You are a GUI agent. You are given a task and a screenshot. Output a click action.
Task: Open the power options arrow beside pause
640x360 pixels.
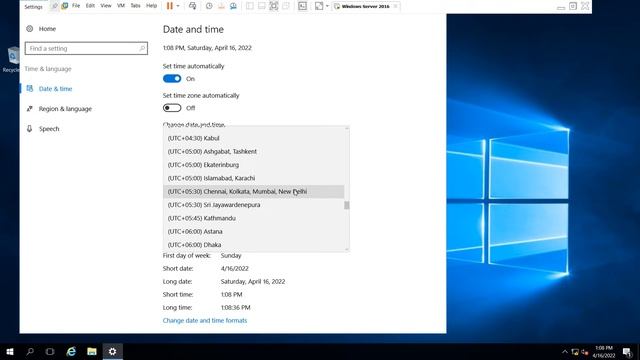178,6
